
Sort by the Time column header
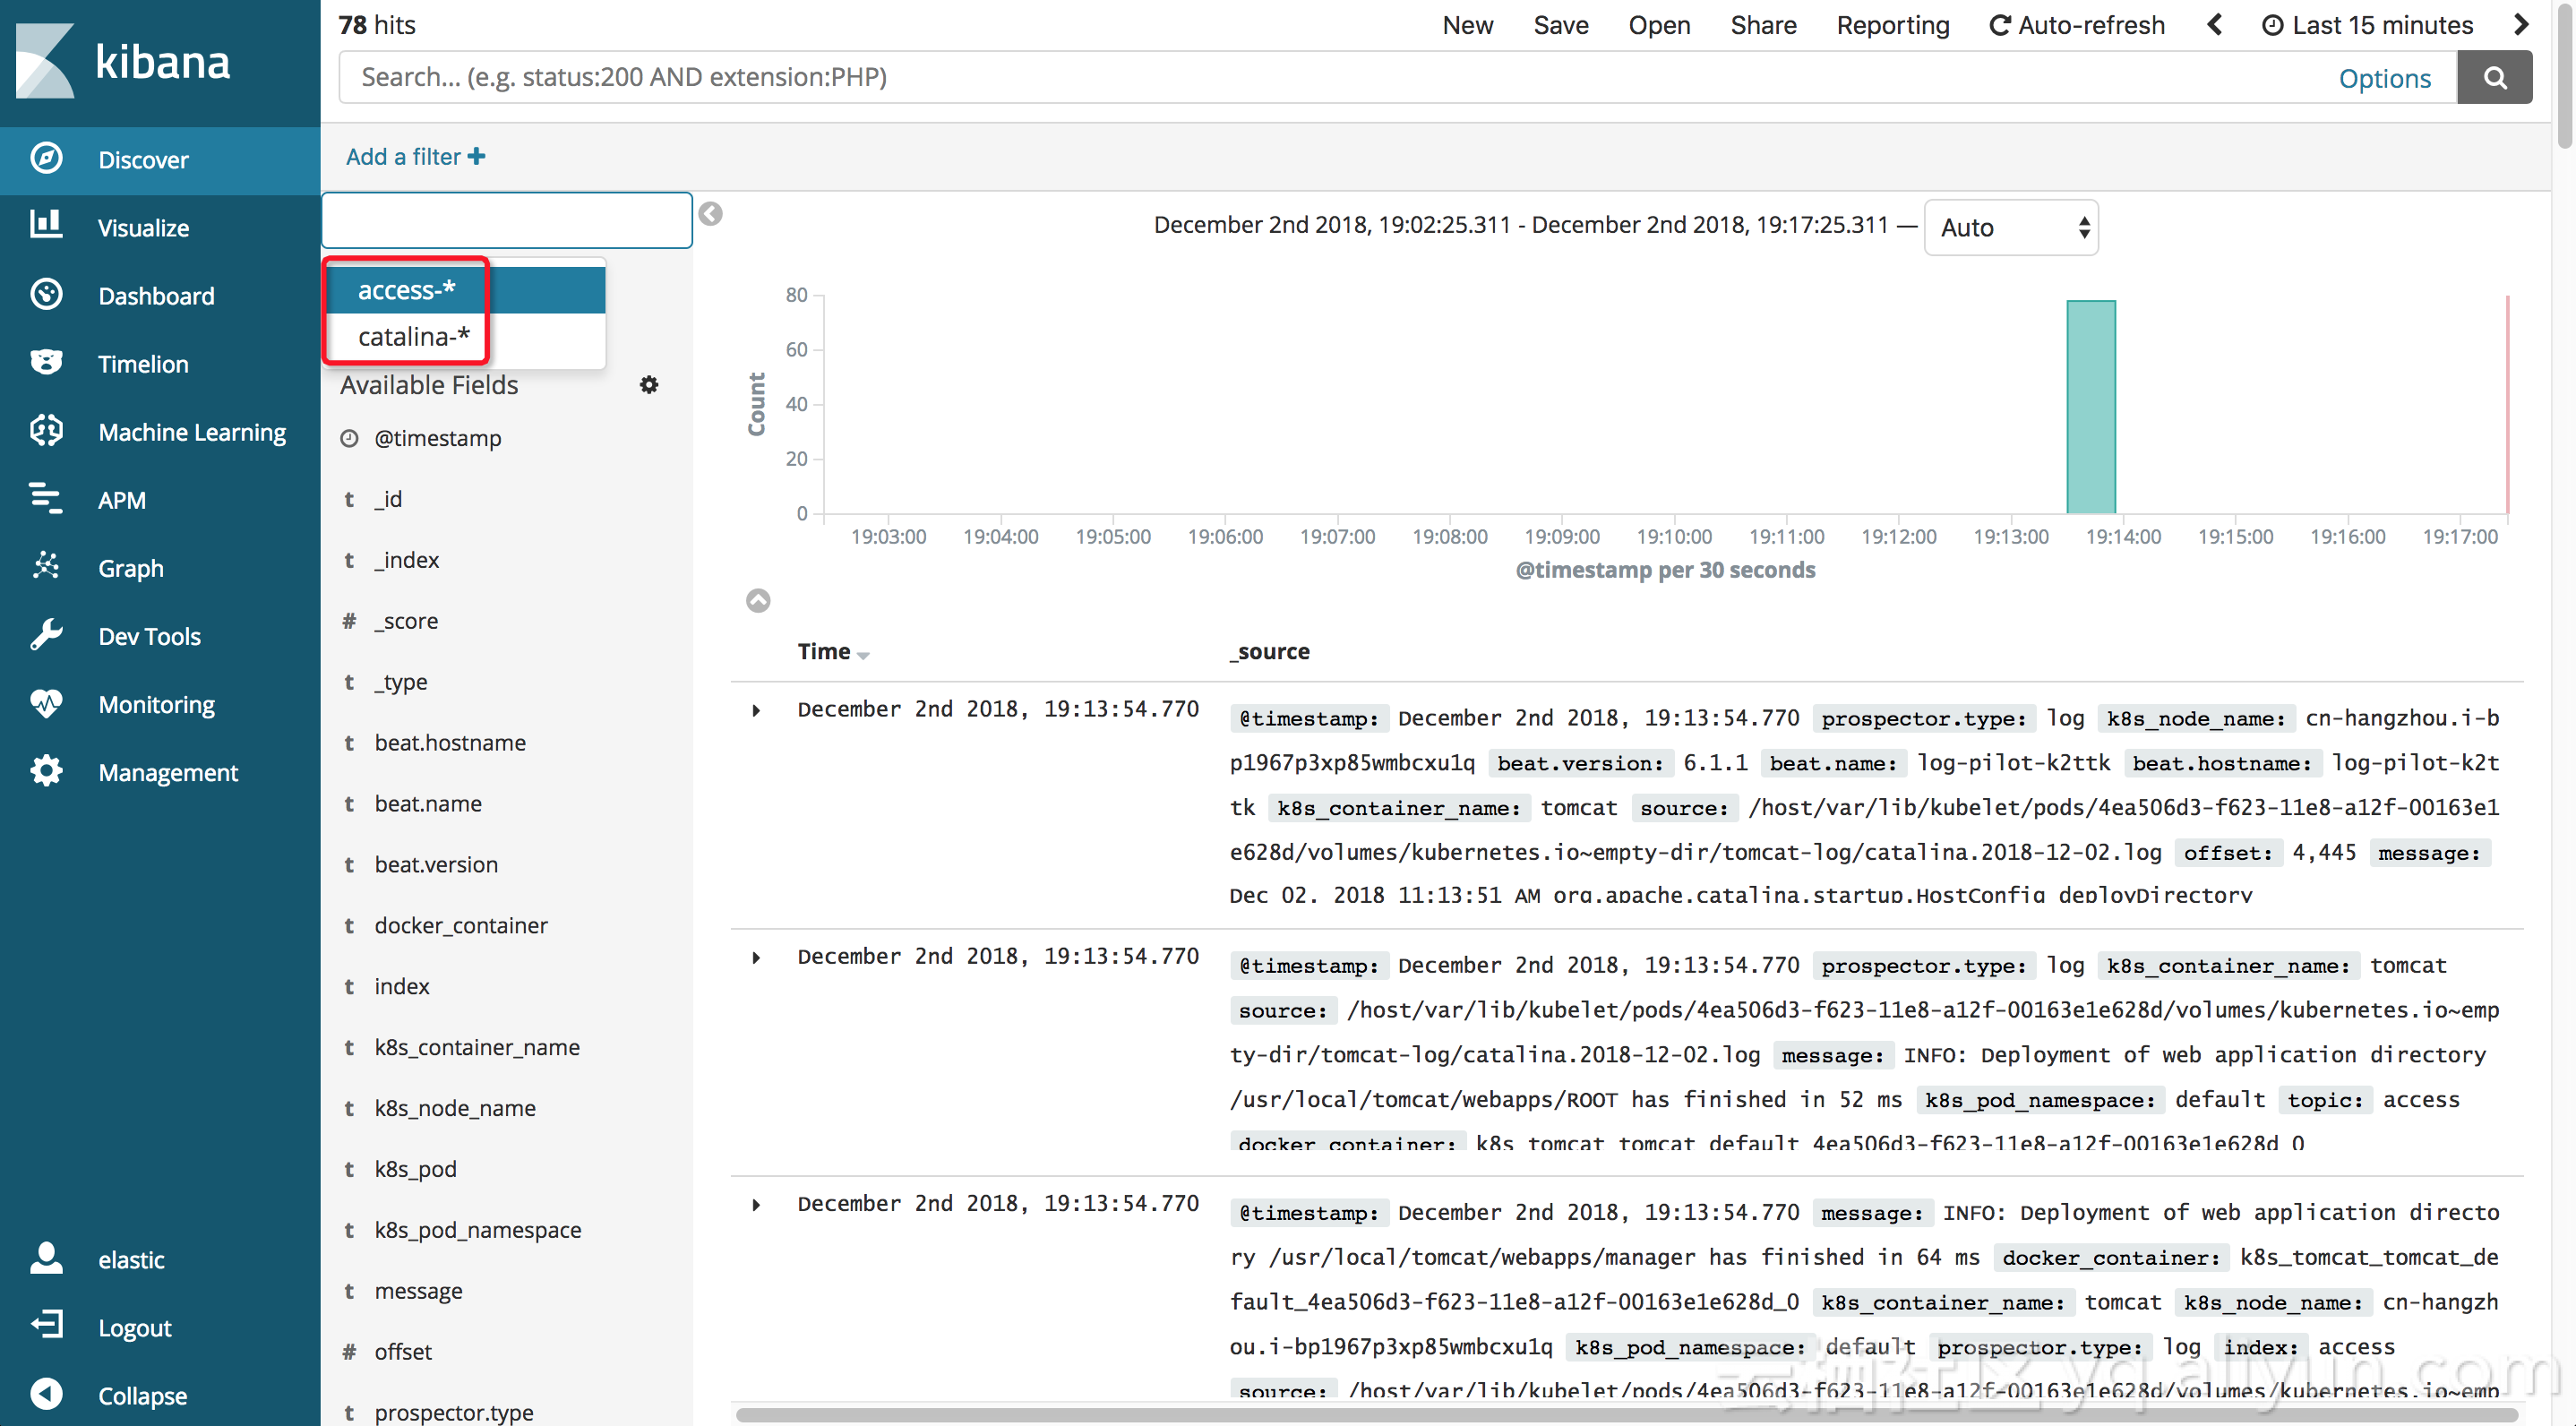point(833,652)
